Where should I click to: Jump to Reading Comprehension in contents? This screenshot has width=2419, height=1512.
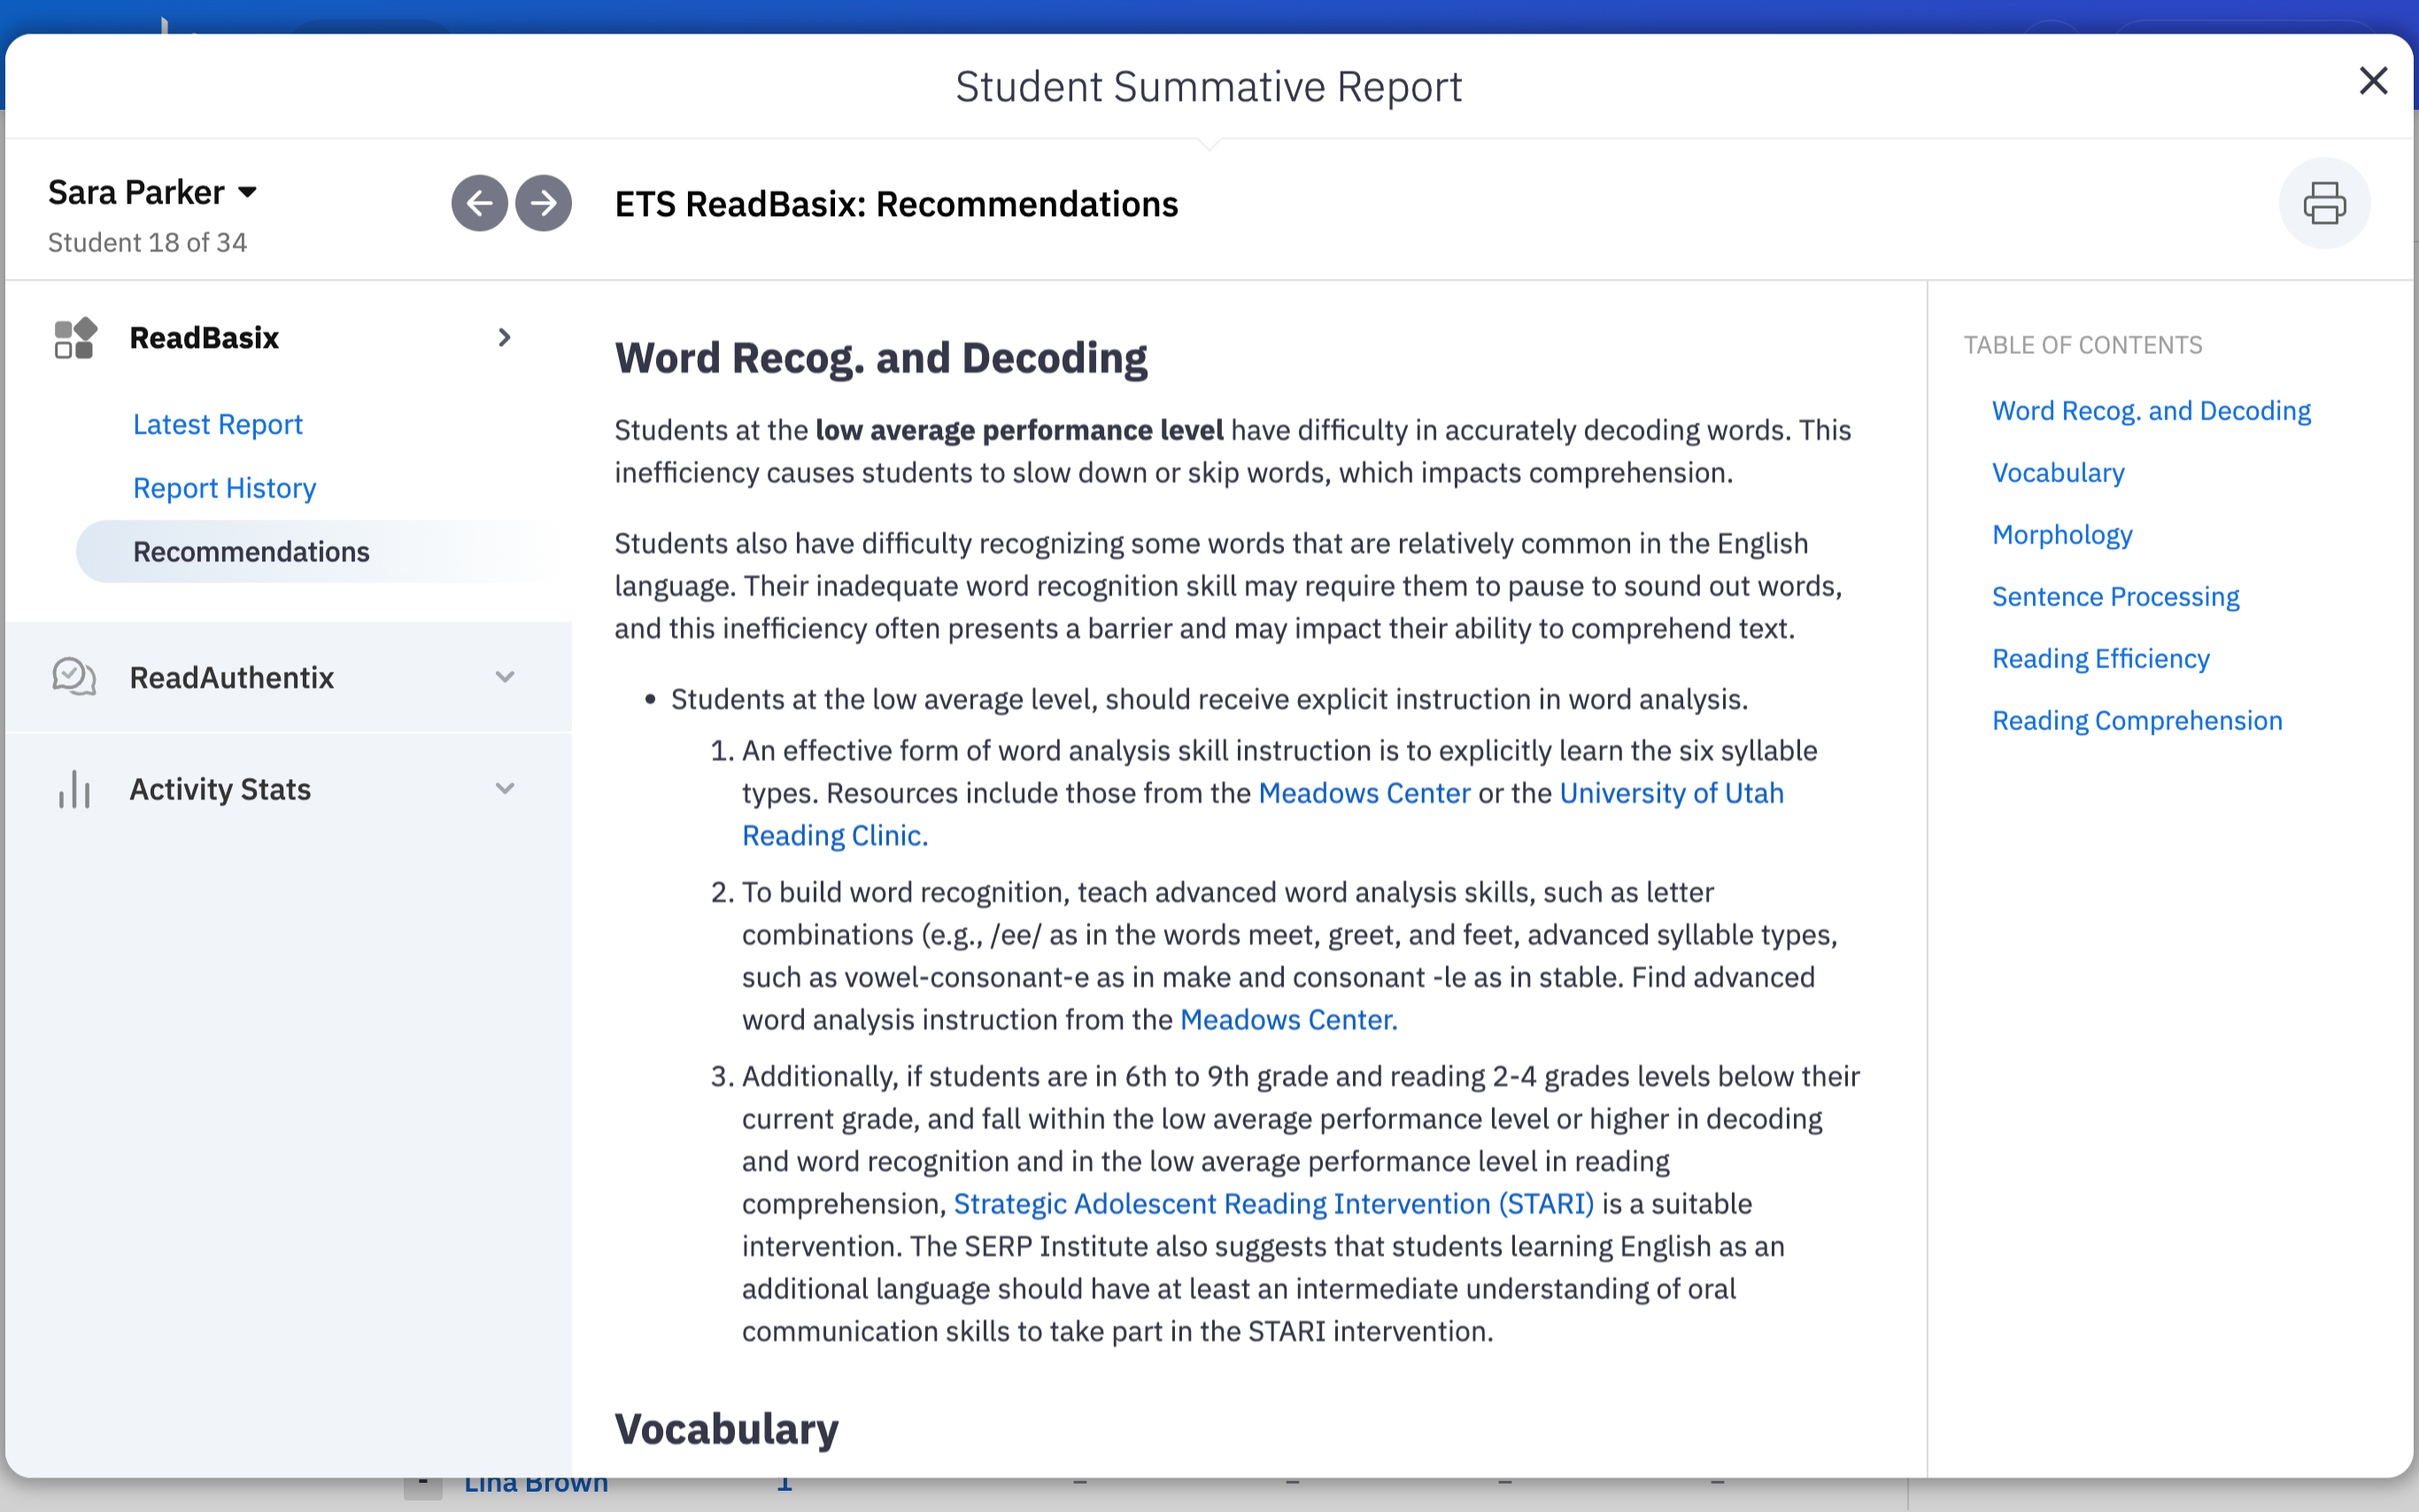point(2137,721)
